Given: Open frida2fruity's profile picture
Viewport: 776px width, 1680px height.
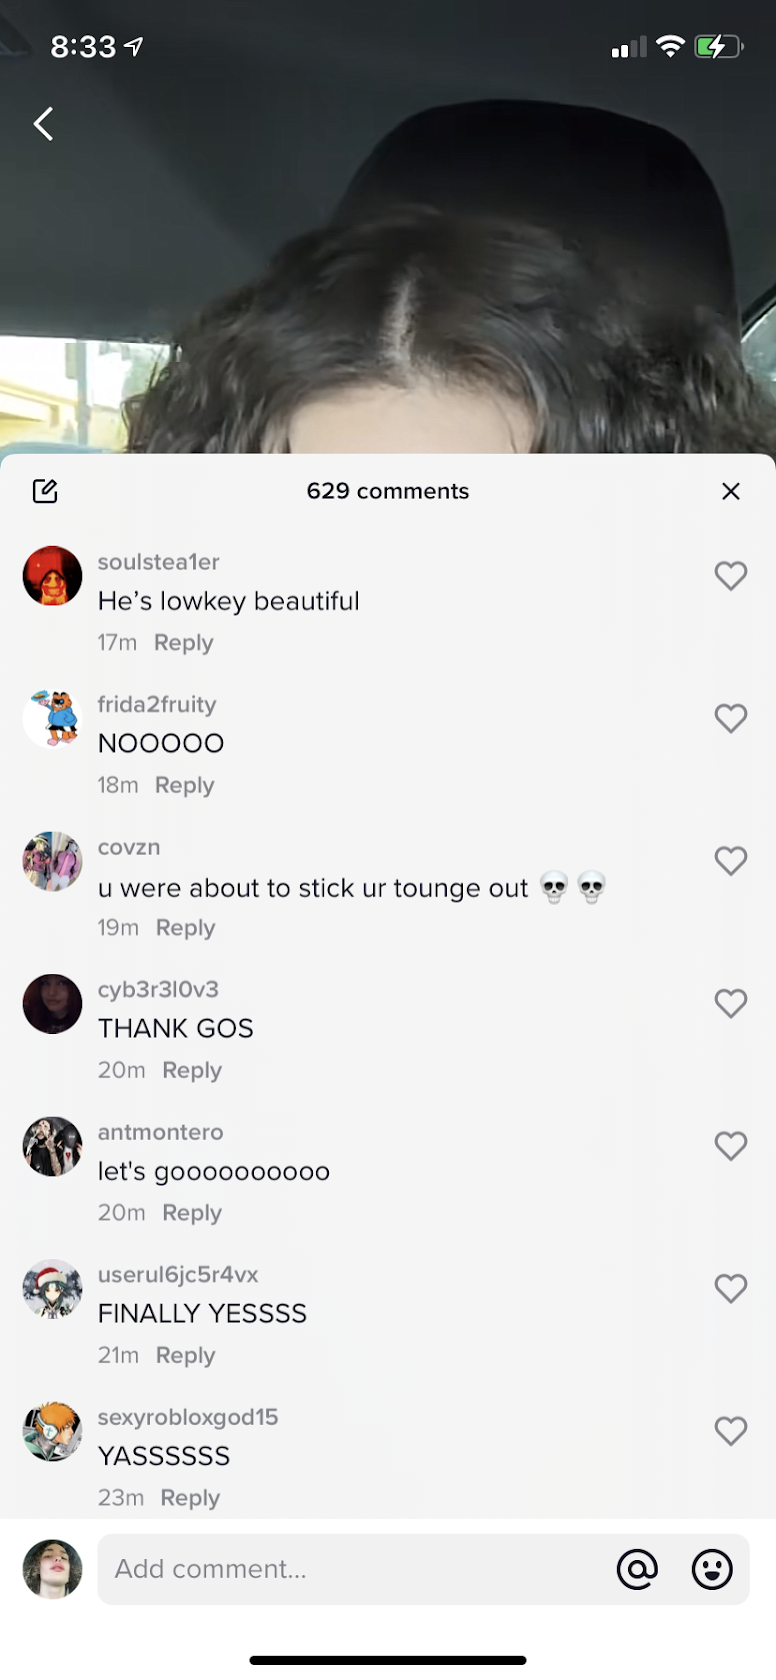Looking at the screenshot, I should [x=52, y=718].
